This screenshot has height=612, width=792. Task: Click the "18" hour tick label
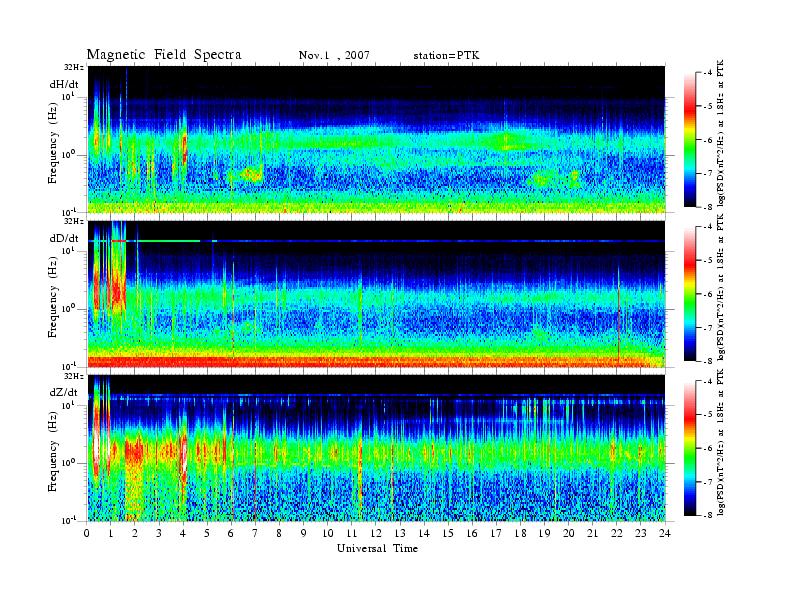tap(520, 533)
